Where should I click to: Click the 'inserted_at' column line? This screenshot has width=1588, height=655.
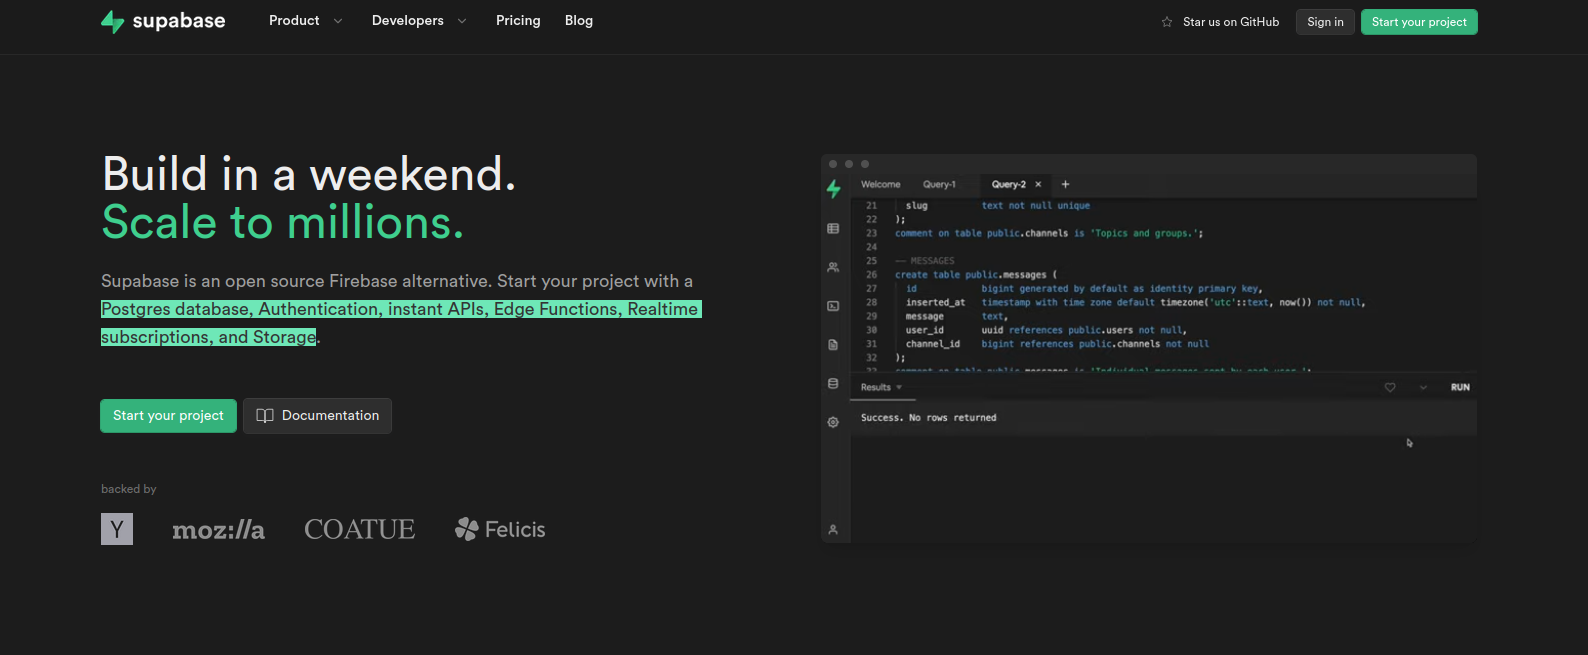click(1135, 302)
